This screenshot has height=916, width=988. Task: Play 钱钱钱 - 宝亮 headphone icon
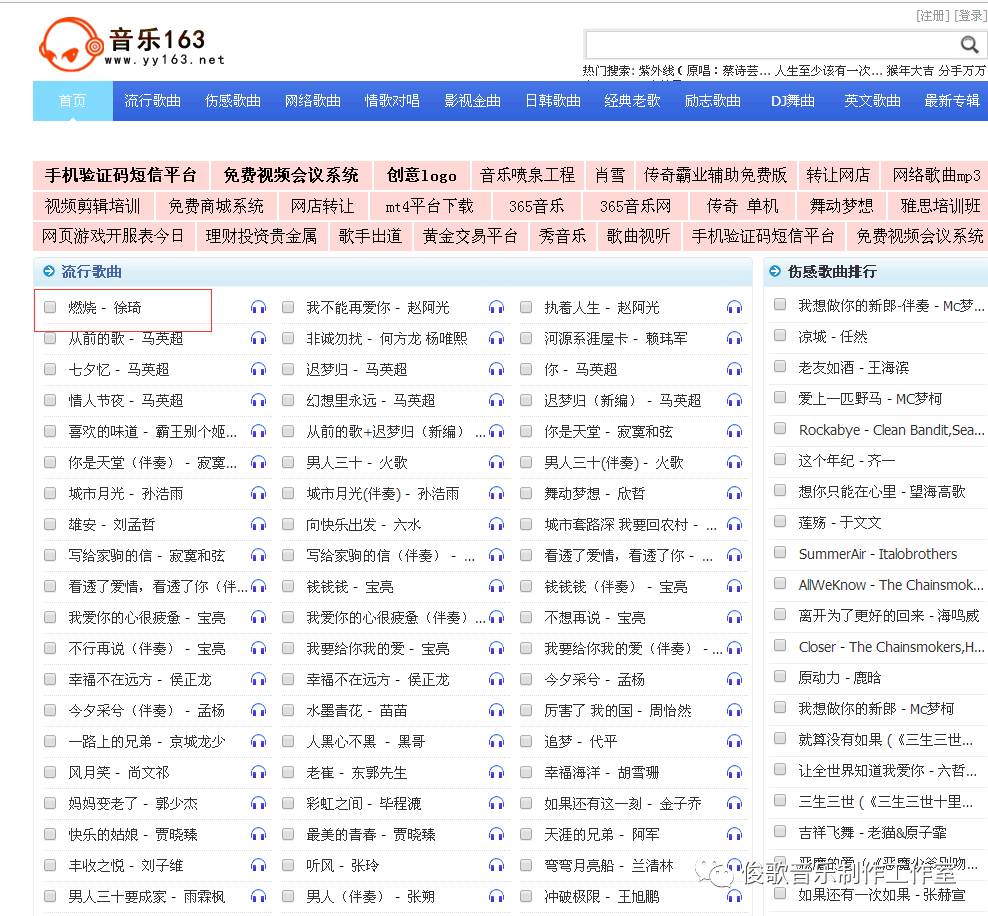point(497,587)
